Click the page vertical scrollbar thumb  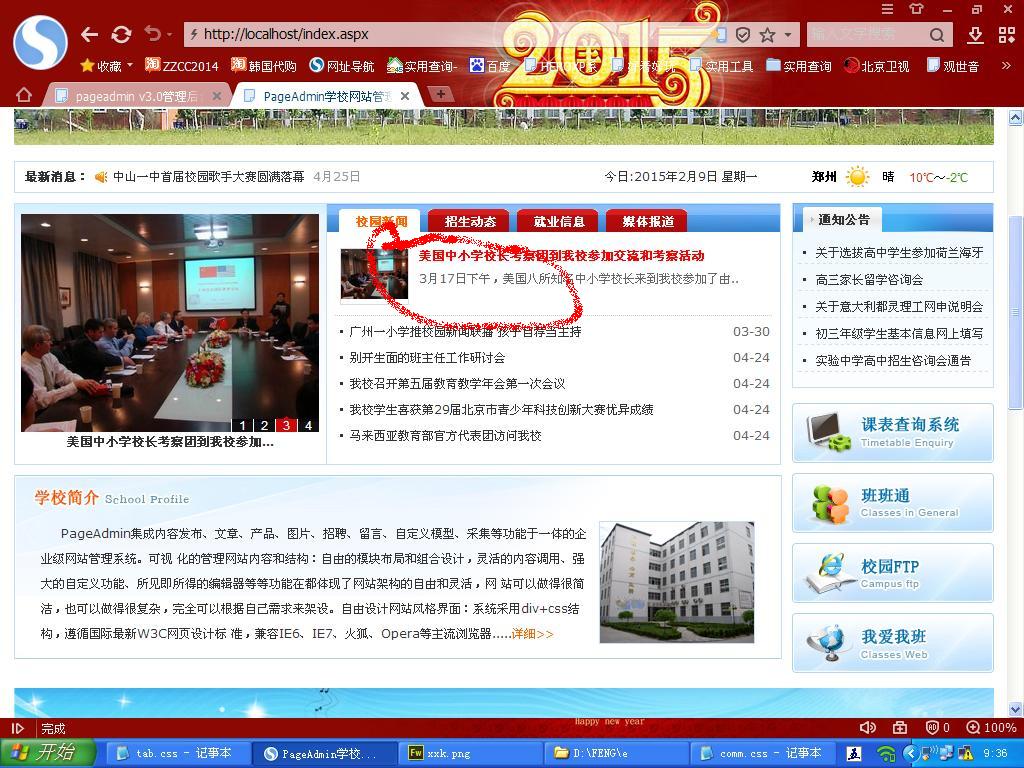point(1016,310)
